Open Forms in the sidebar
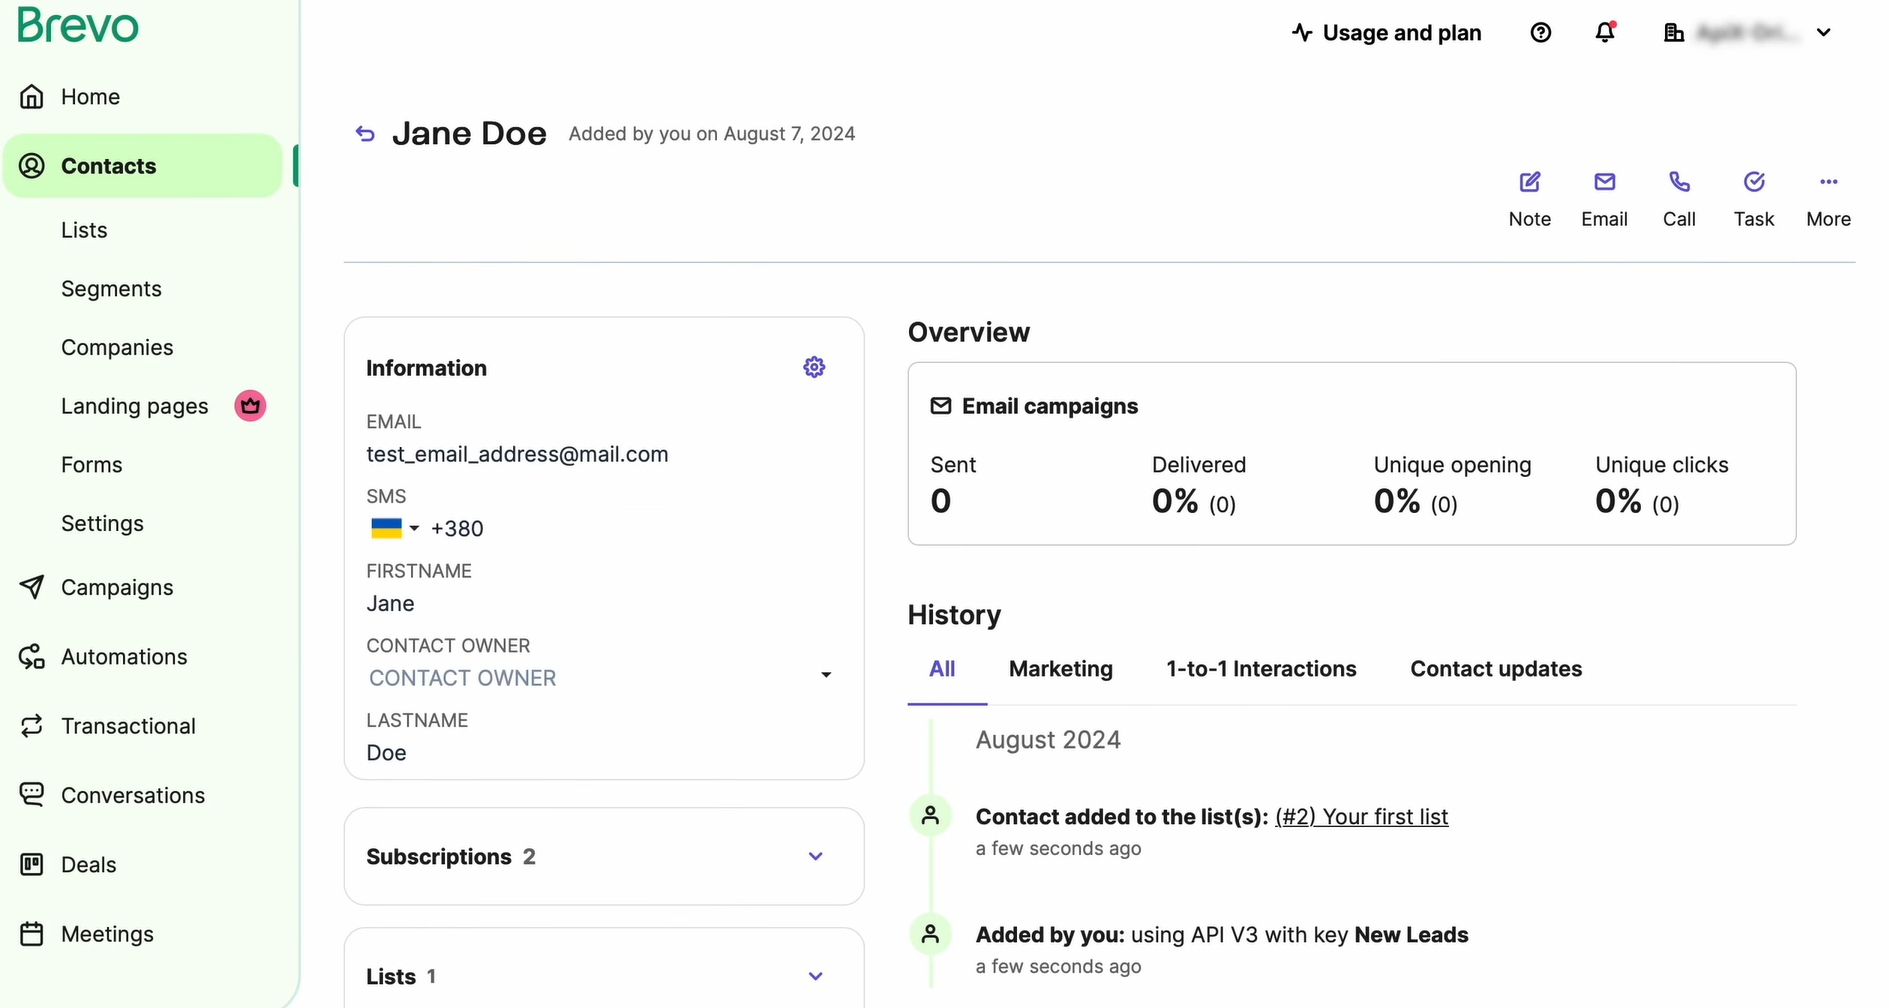Screen dimensions: 1889x1008 click(92, 465)
